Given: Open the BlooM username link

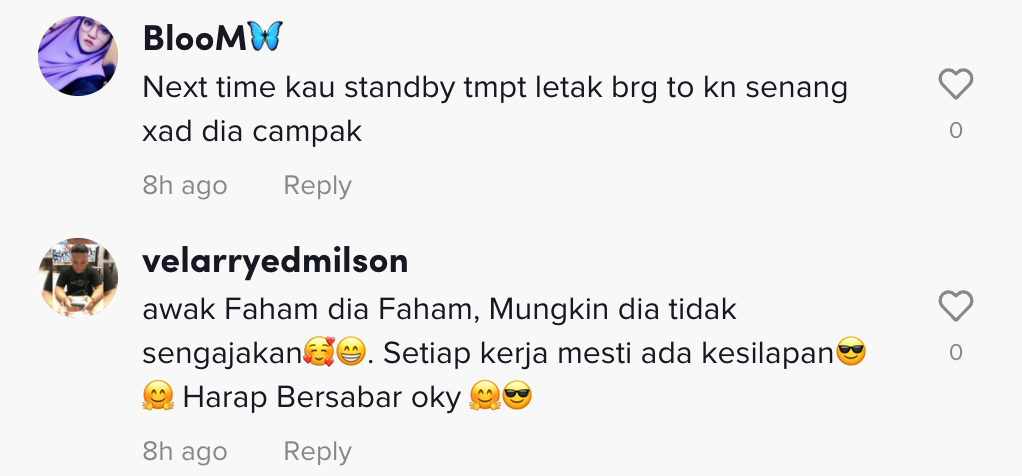Looking at the screenshot, I should pos(195,39).
